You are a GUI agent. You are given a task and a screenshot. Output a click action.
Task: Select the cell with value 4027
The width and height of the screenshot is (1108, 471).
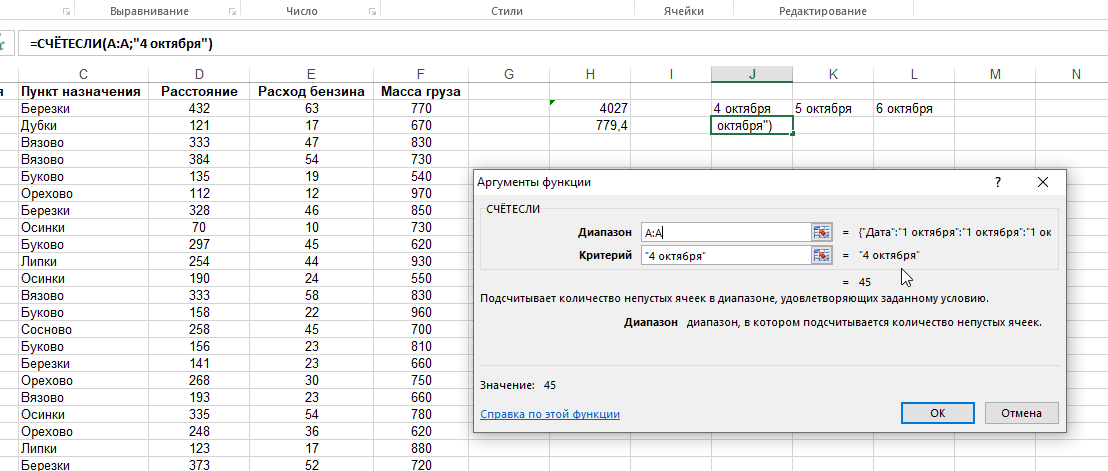pos(590,109)
